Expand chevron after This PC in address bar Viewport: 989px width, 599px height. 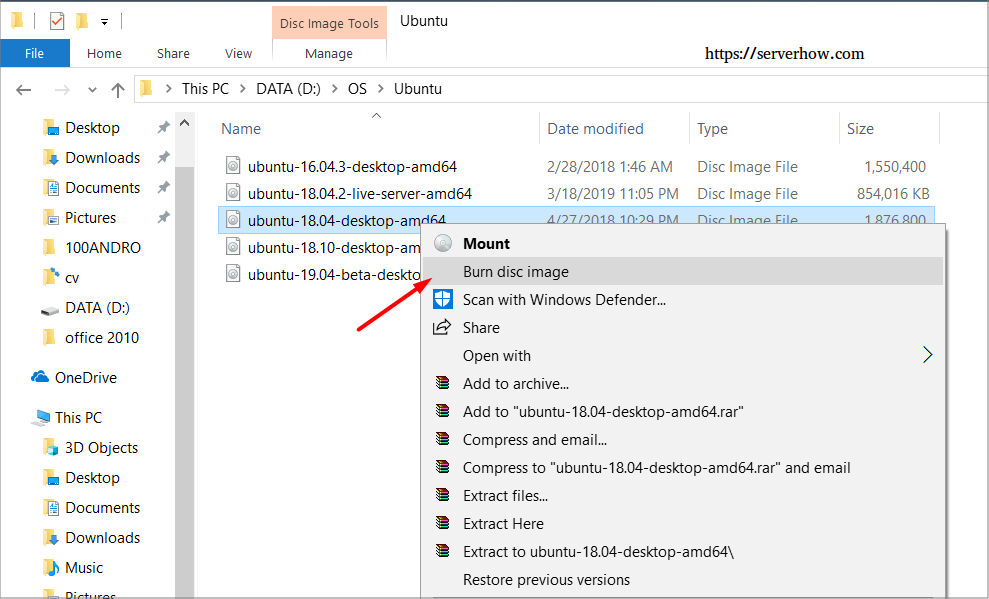click(242, 89)
